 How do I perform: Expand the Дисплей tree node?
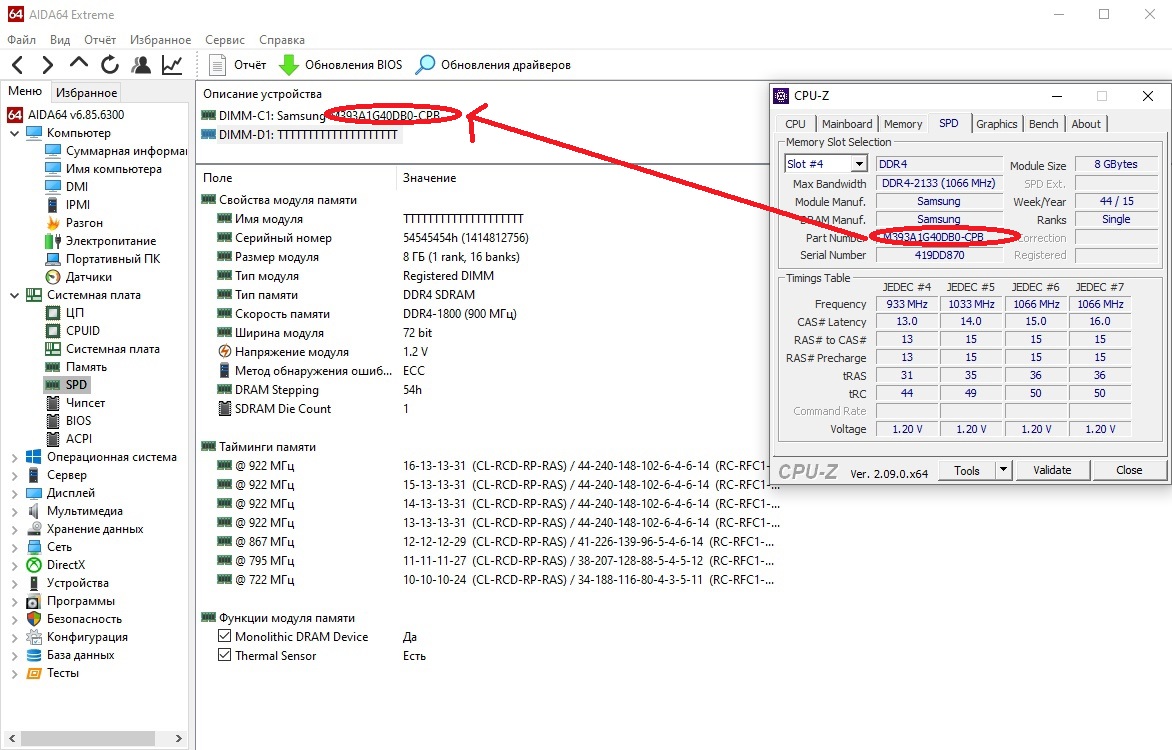click(x=14, y=493)
